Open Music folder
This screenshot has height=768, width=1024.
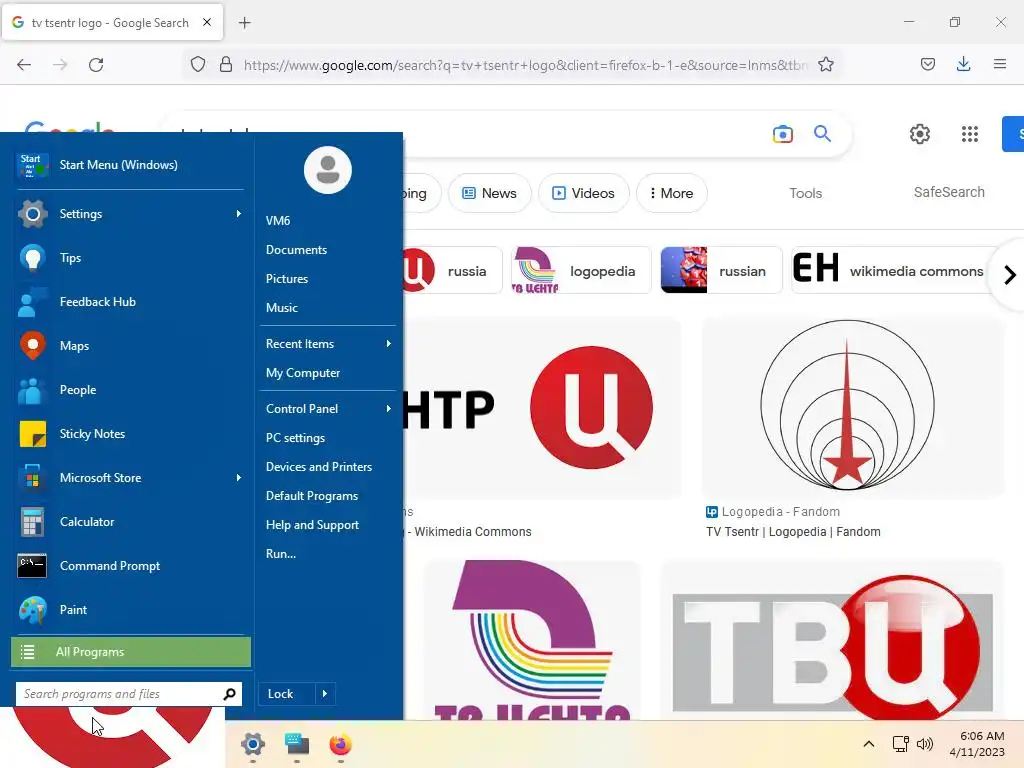click(281, 308)
